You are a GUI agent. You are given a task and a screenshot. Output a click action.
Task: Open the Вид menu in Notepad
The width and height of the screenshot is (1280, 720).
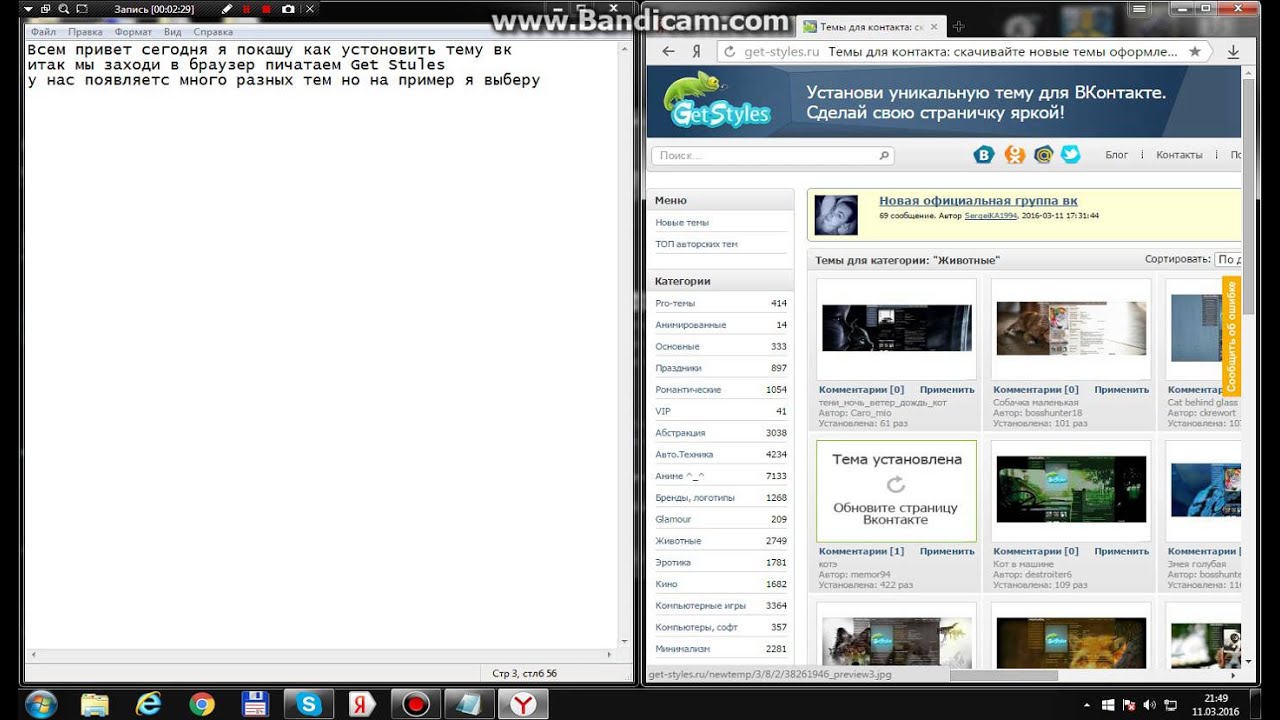tap(173, 32)
